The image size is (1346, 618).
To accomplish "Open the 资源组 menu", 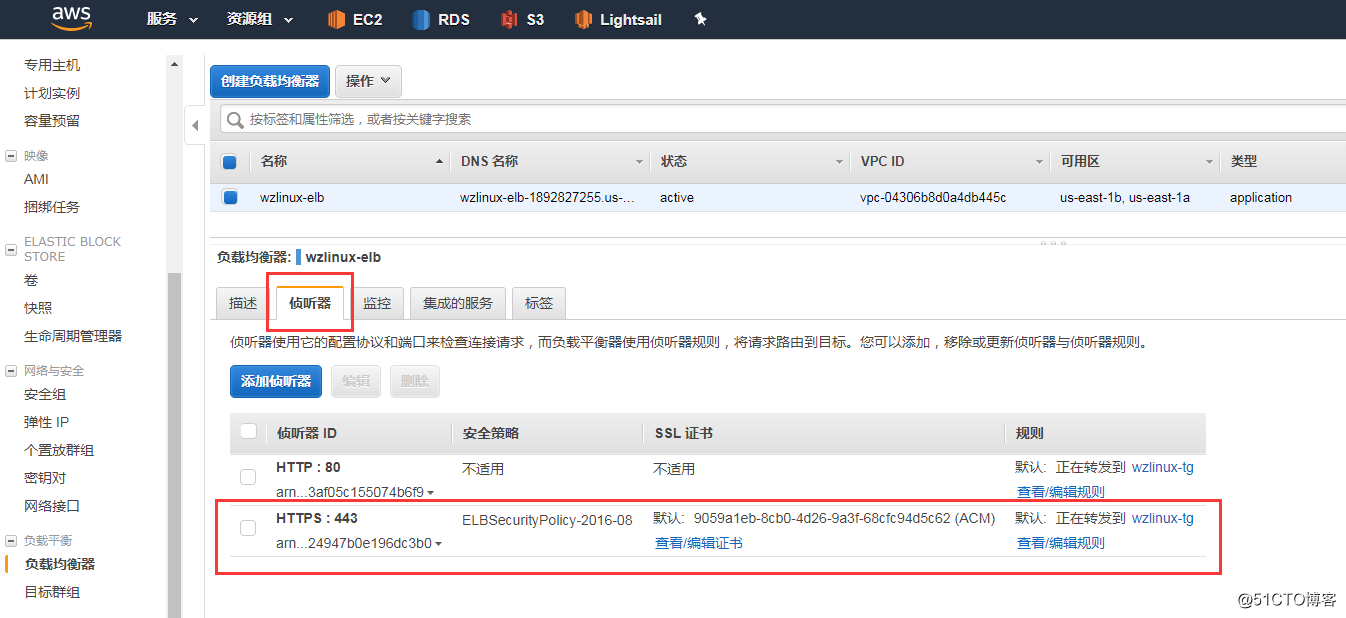I will click(260, 19).
